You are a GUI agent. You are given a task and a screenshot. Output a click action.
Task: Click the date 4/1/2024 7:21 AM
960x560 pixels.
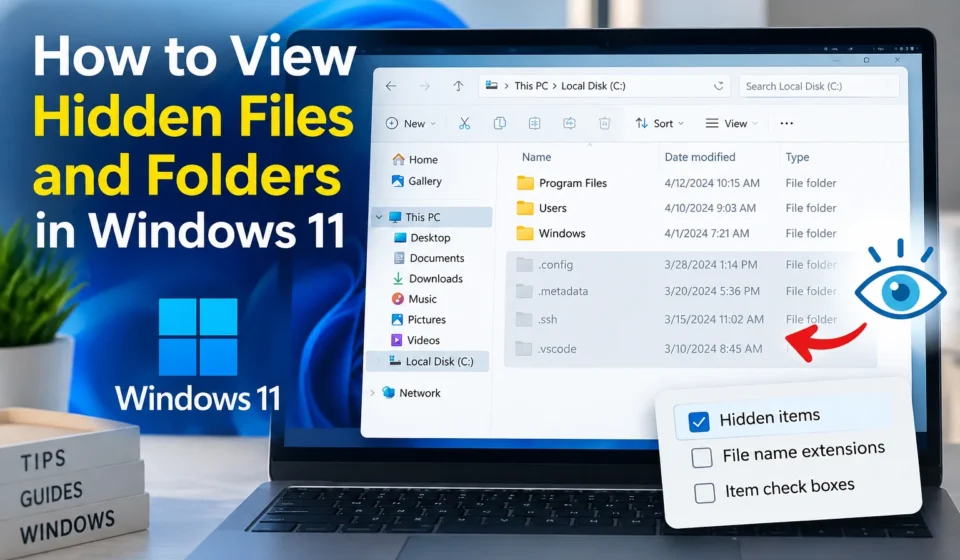click(x=707, y=233)
